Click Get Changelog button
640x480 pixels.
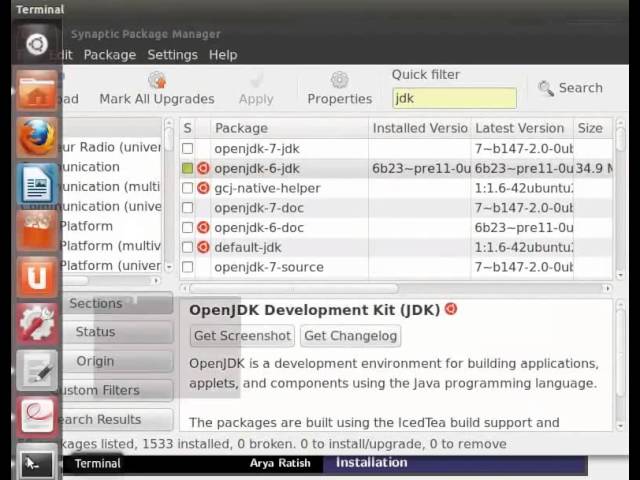pyautogui.click(x=351, y=336)
